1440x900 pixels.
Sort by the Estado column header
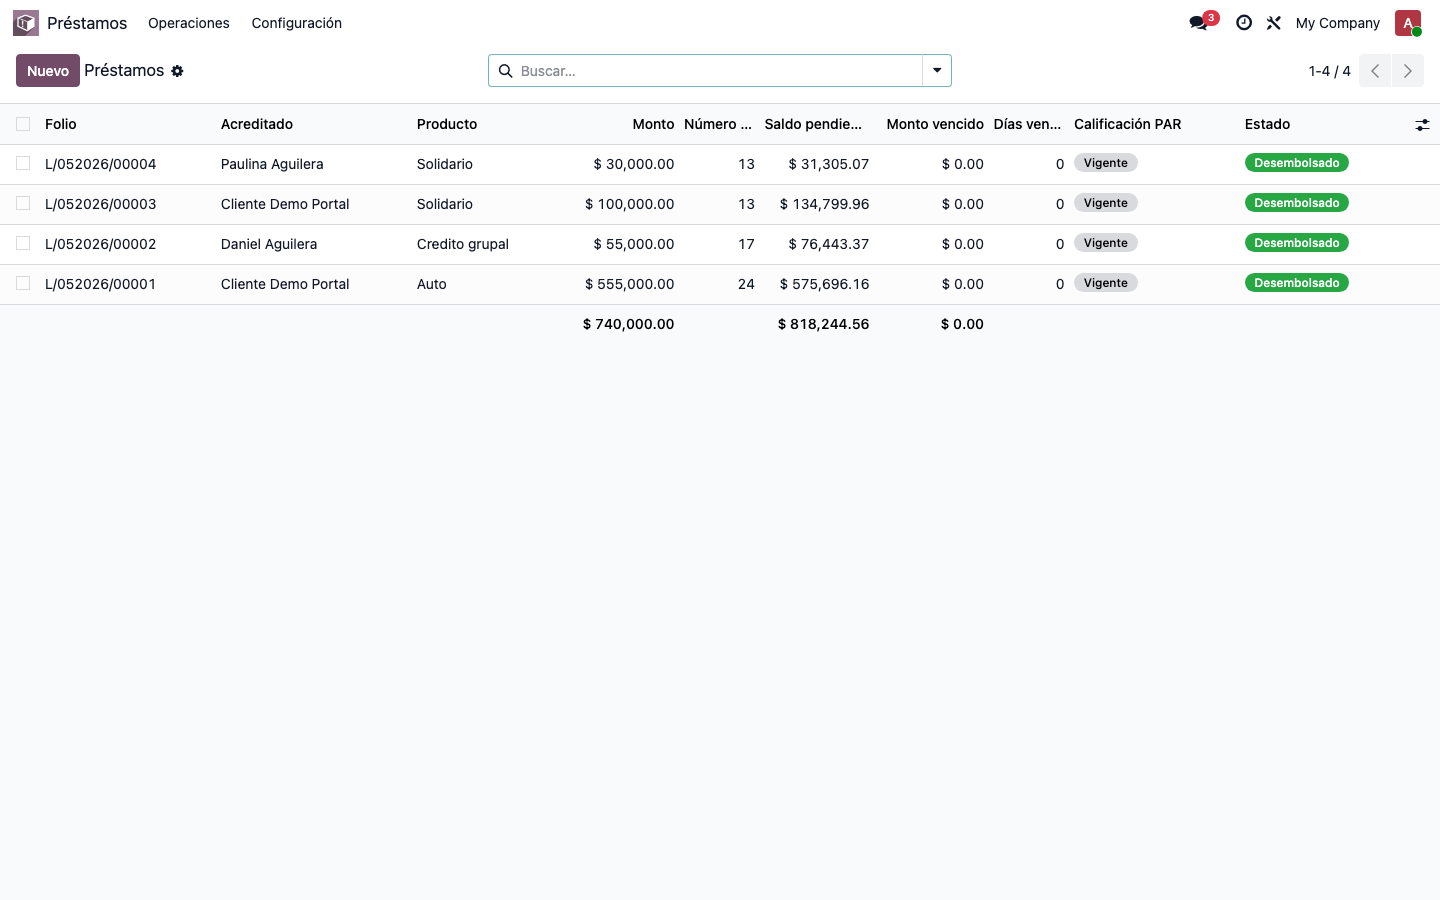coord(1267,124)
